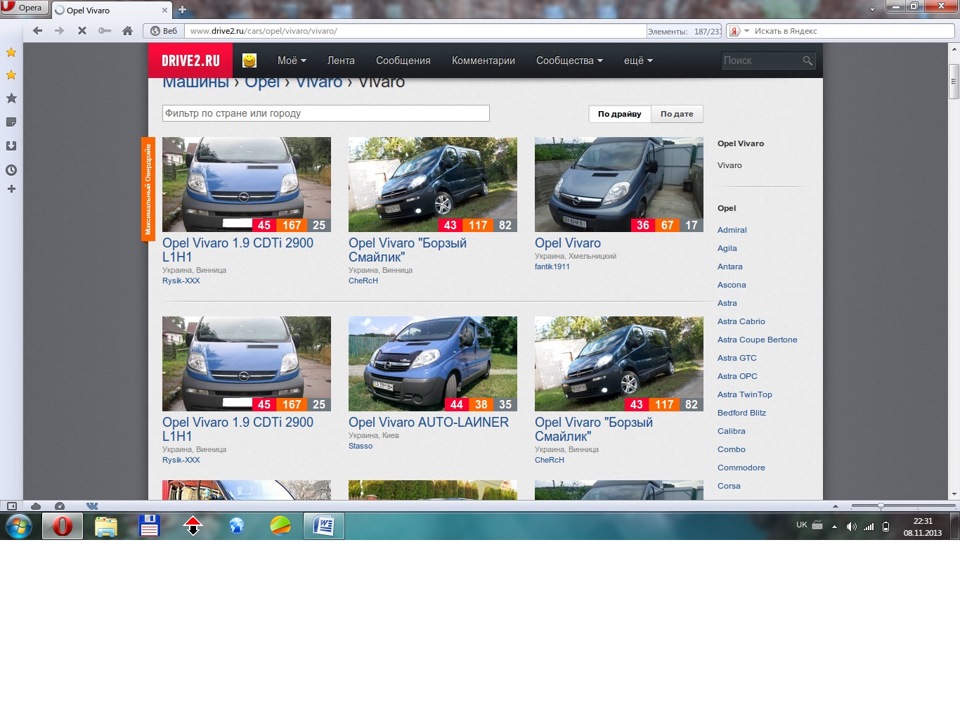Go to the browser home page icon
The width and height of the screenshot is (960, 720).
click(127, 31)
